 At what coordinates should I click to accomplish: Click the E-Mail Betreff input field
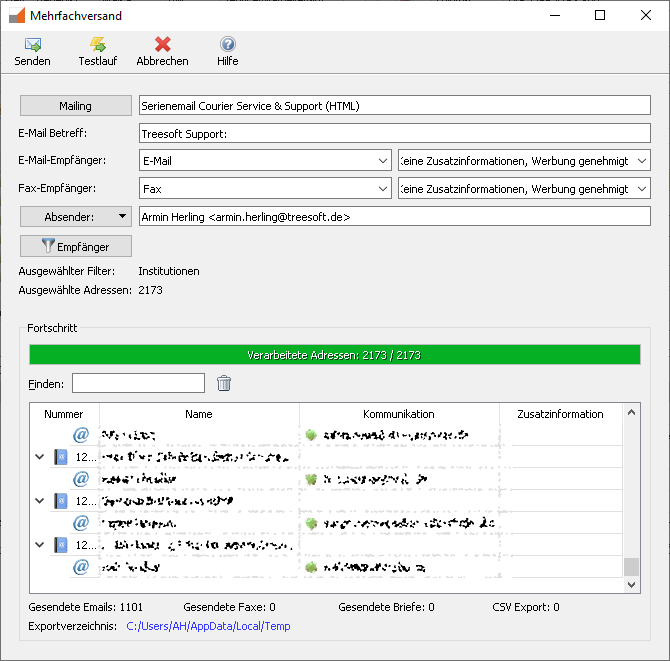coord(395,133)
